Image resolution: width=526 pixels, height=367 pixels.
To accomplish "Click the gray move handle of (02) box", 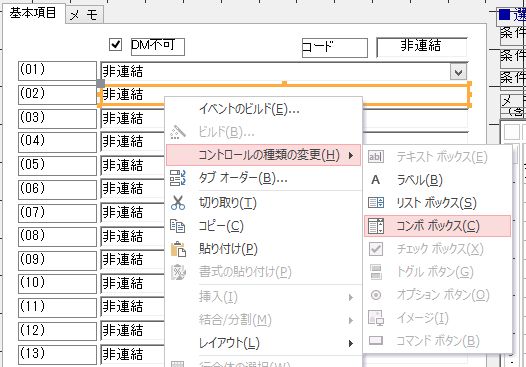I will [x=100, y=83].
